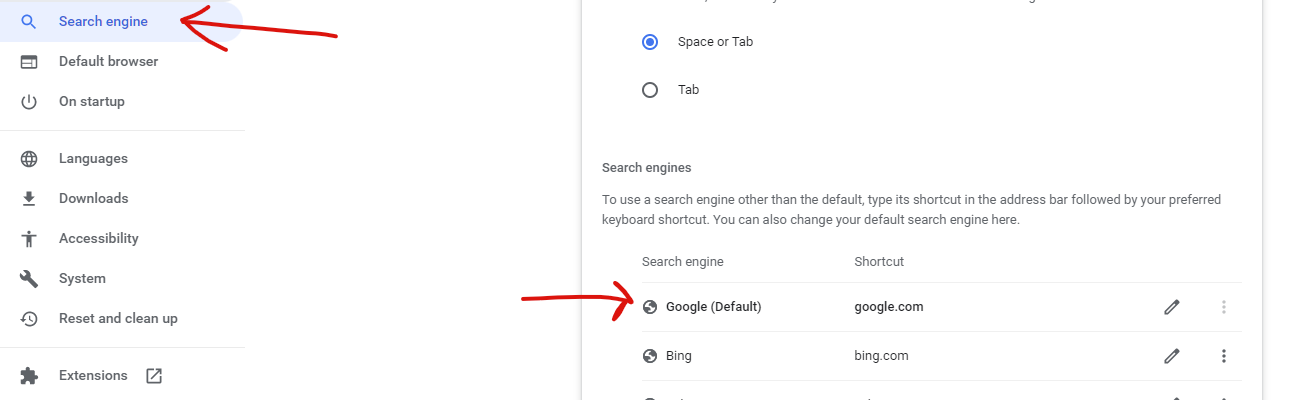Screen dimensions: 1295x400
Task: Click the Reset and clean up icon
Action: pos(29,319)
